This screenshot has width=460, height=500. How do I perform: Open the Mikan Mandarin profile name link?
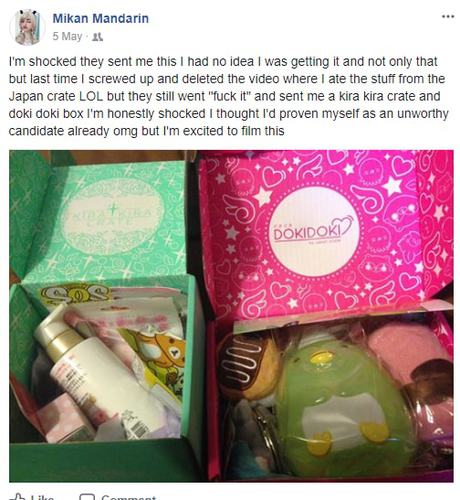tap(100, 18)
